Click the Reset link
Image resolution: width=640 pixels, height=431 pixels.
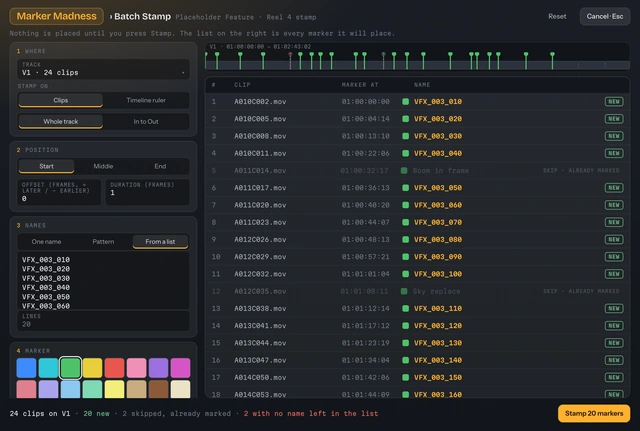(x=557, y=16)
